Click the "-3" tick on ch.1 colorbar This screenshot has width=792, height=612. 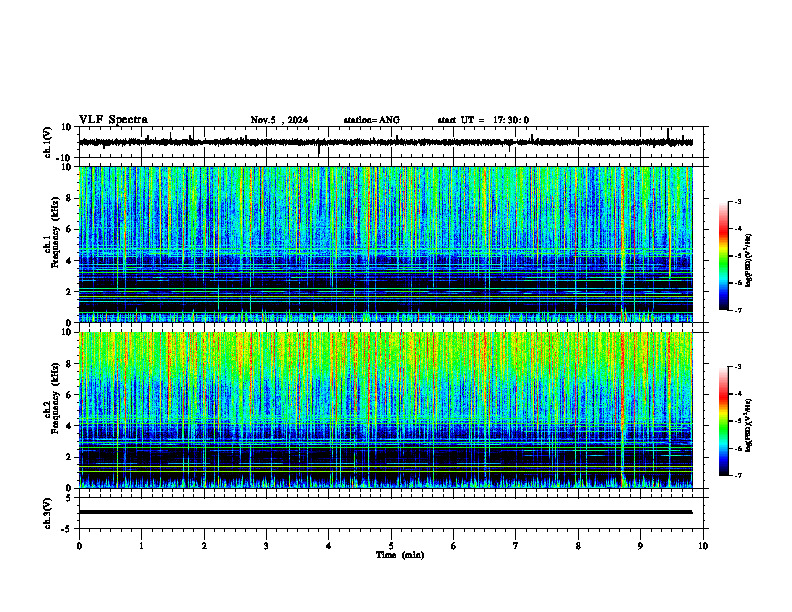pyautogui.click(x=738, y=202)
